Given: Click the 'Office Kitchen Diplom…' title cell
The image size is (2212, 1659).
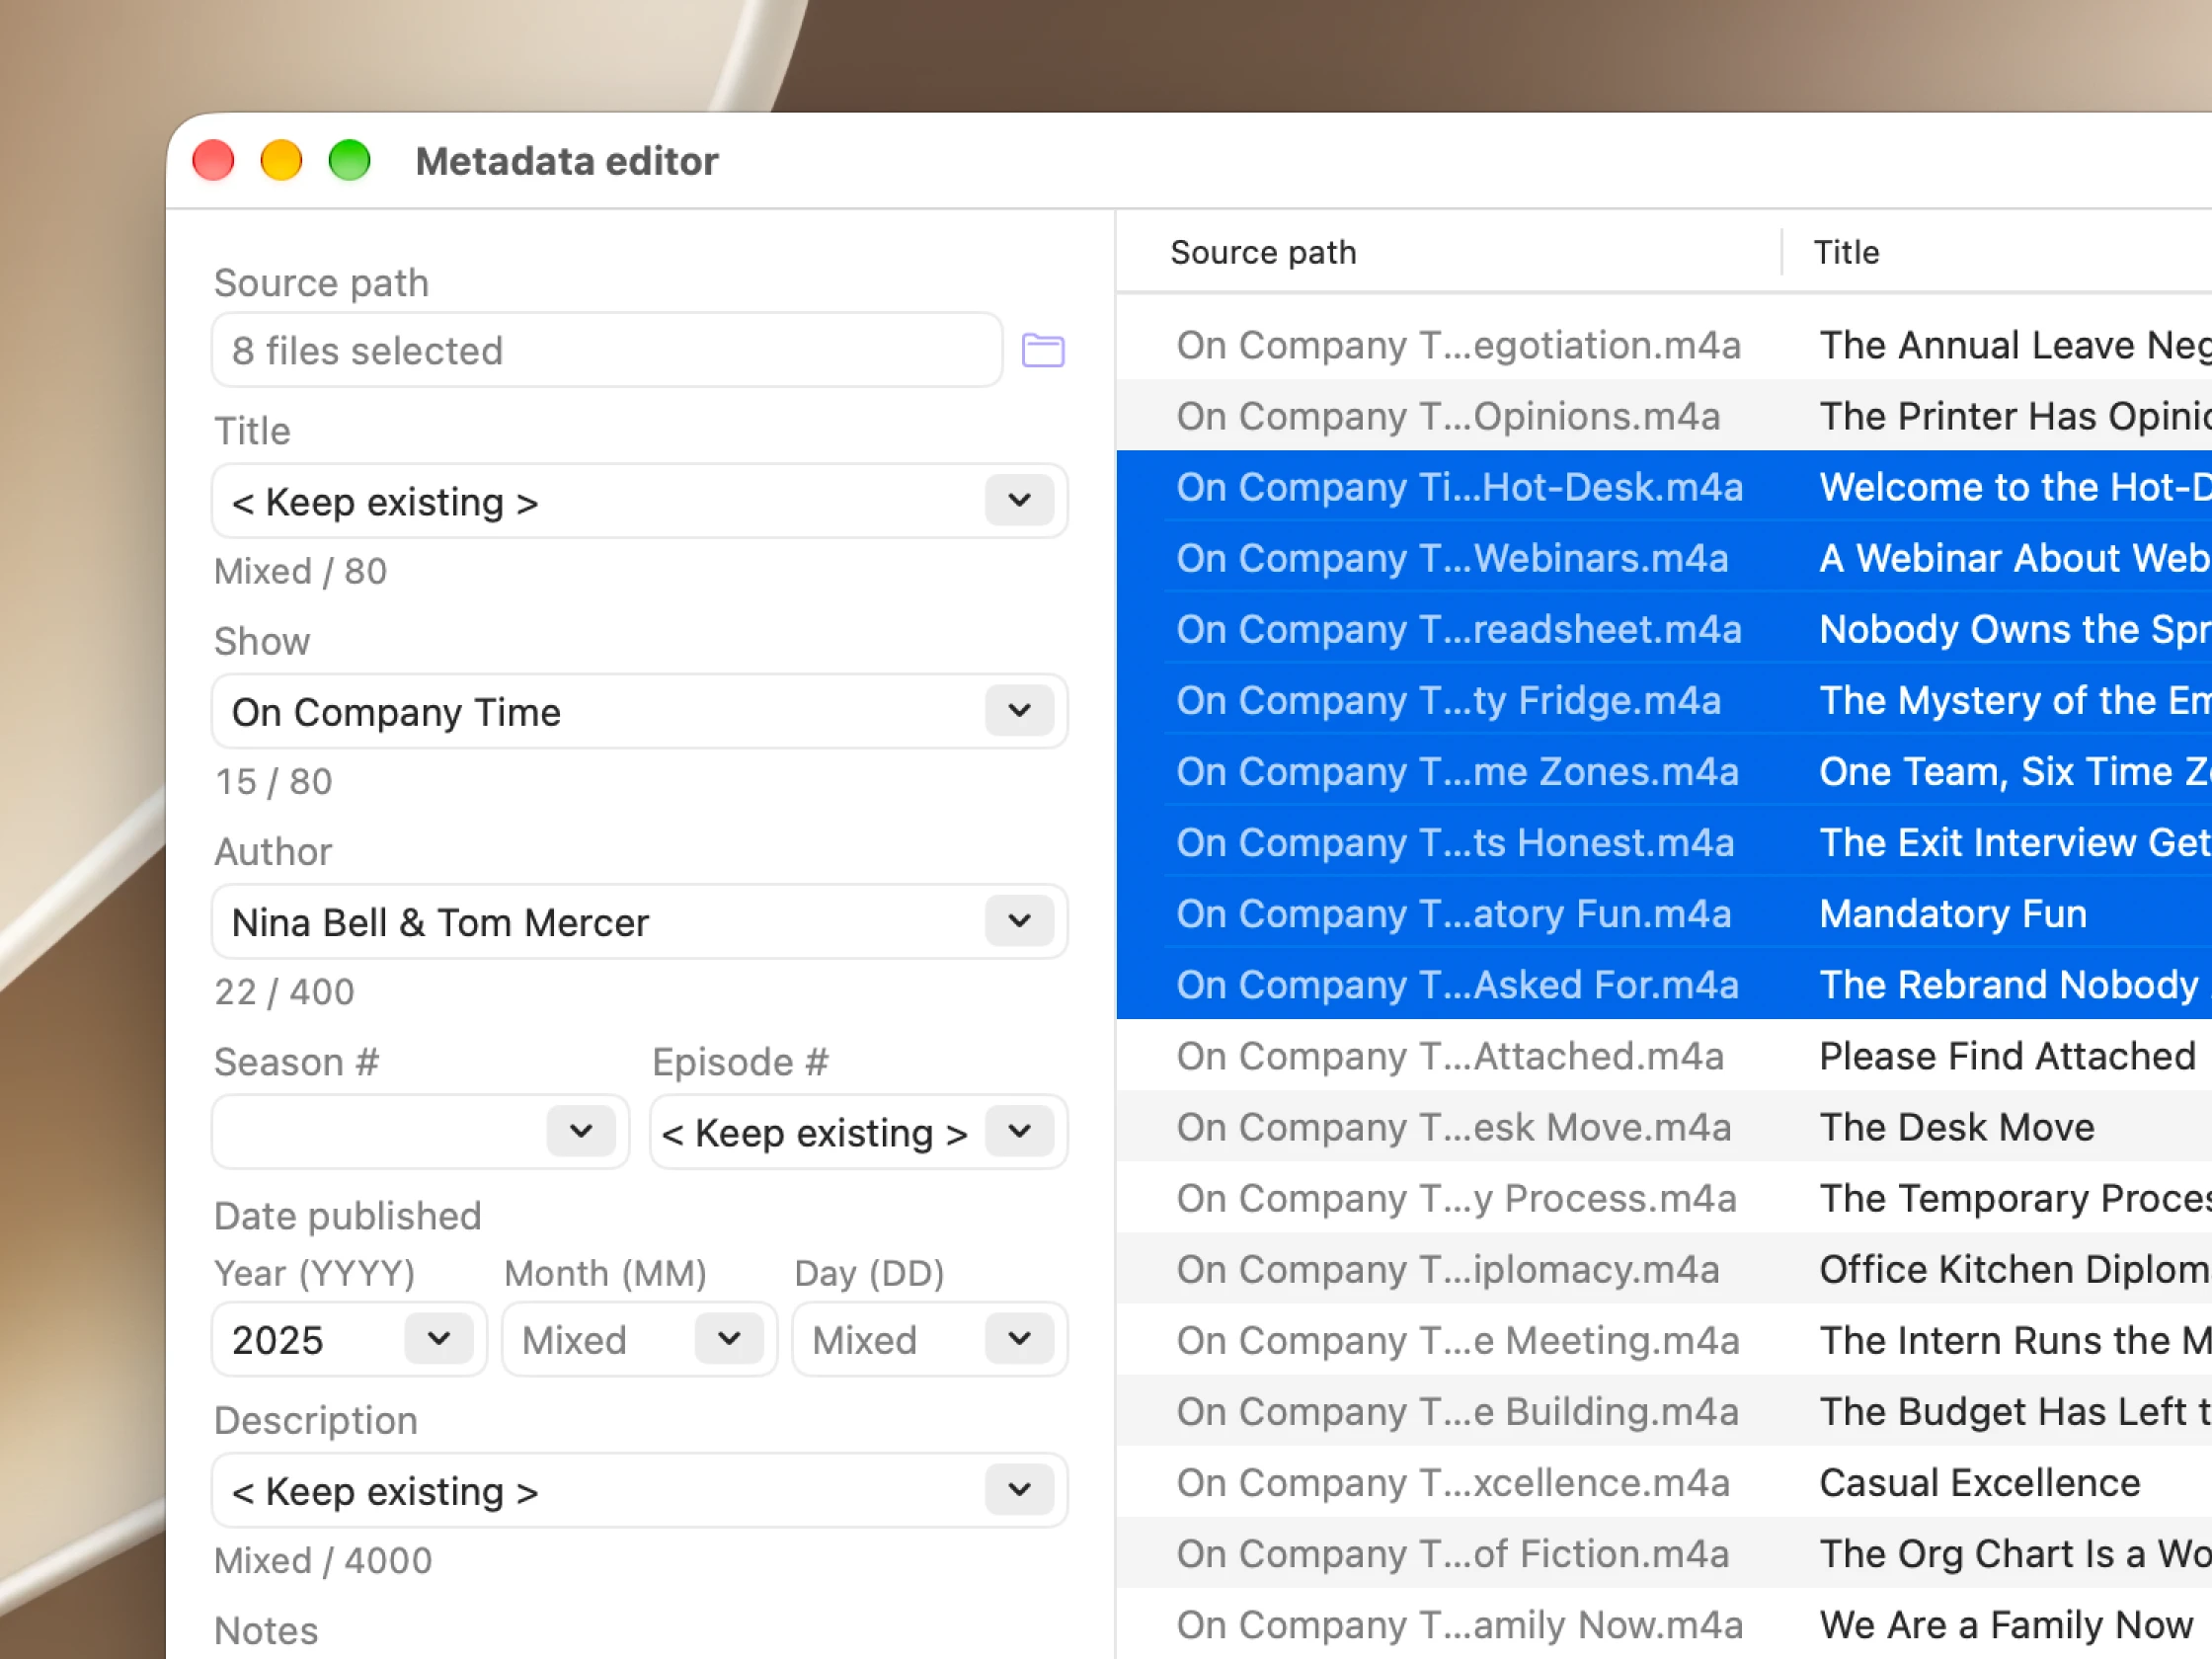Looking at the screenshot, I should 2014,1269.
